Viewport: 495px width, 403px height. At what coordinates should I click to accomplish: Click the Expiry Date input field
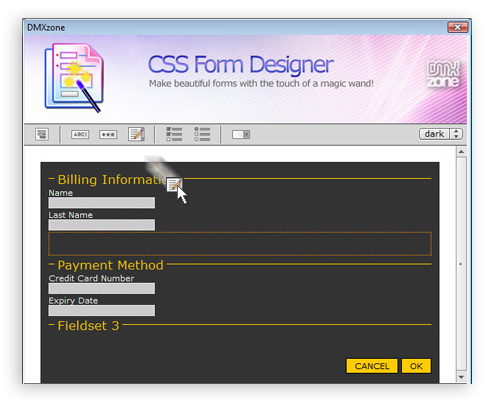coord(102,310)
